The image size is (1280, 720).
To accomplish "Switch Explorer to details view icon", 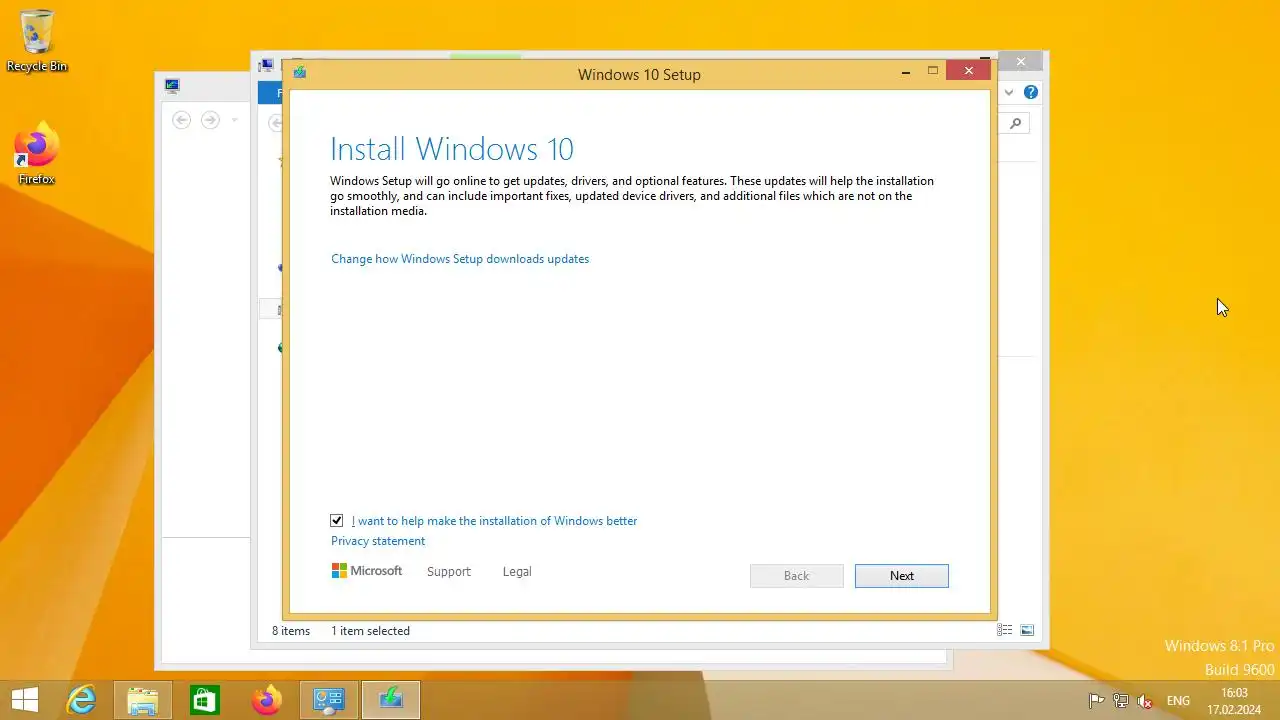I will point(1004,631).
